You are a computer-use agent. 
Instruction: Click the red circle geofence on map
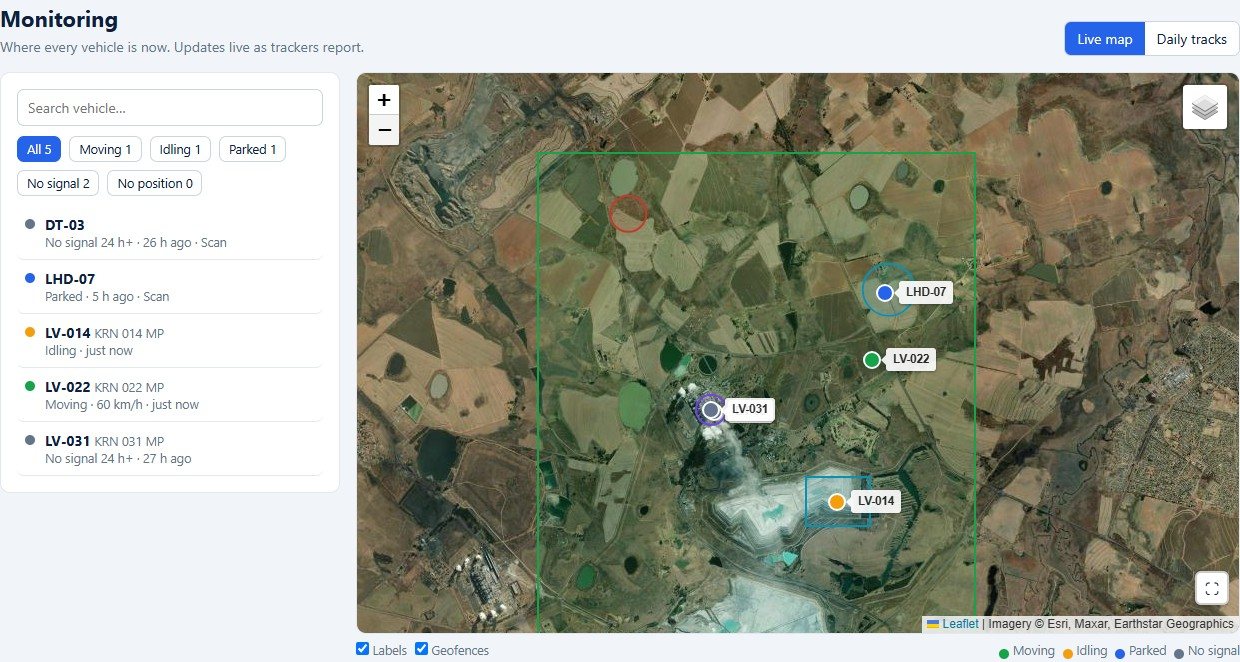coord(628,213)
